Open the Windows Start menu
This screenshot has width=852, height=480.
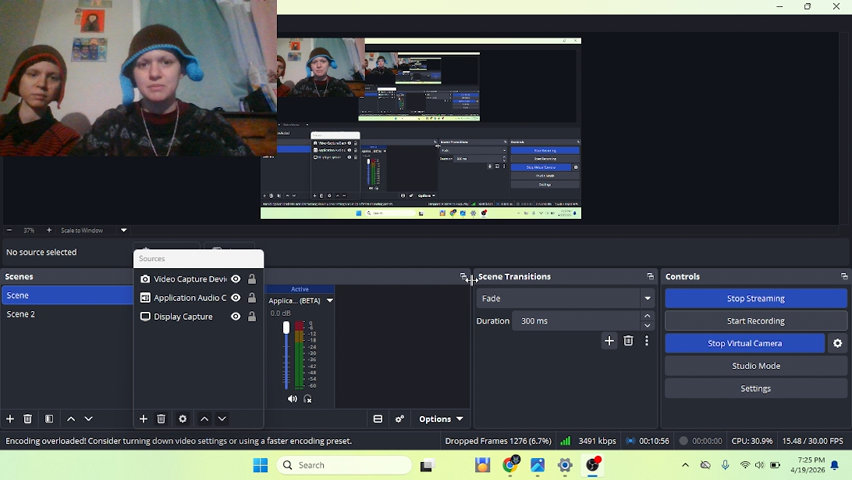point(260,465)
